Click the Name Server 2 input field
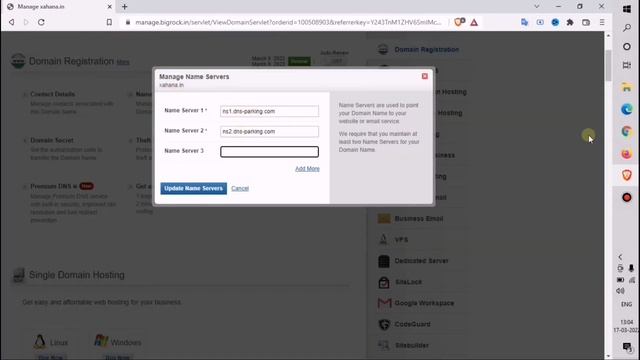Image resolution: width=640 pixels, height=360 pixels. [269, 131]
